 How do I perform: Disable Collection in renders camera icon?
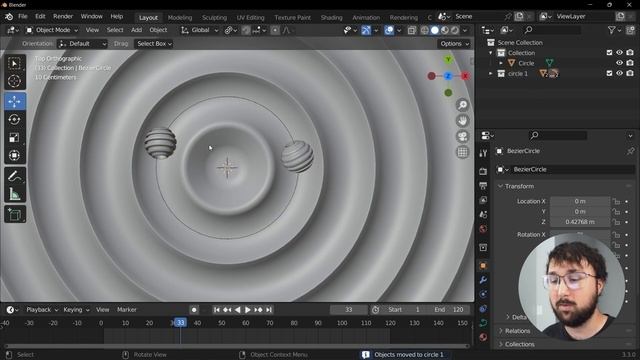(x=630, y=53)
